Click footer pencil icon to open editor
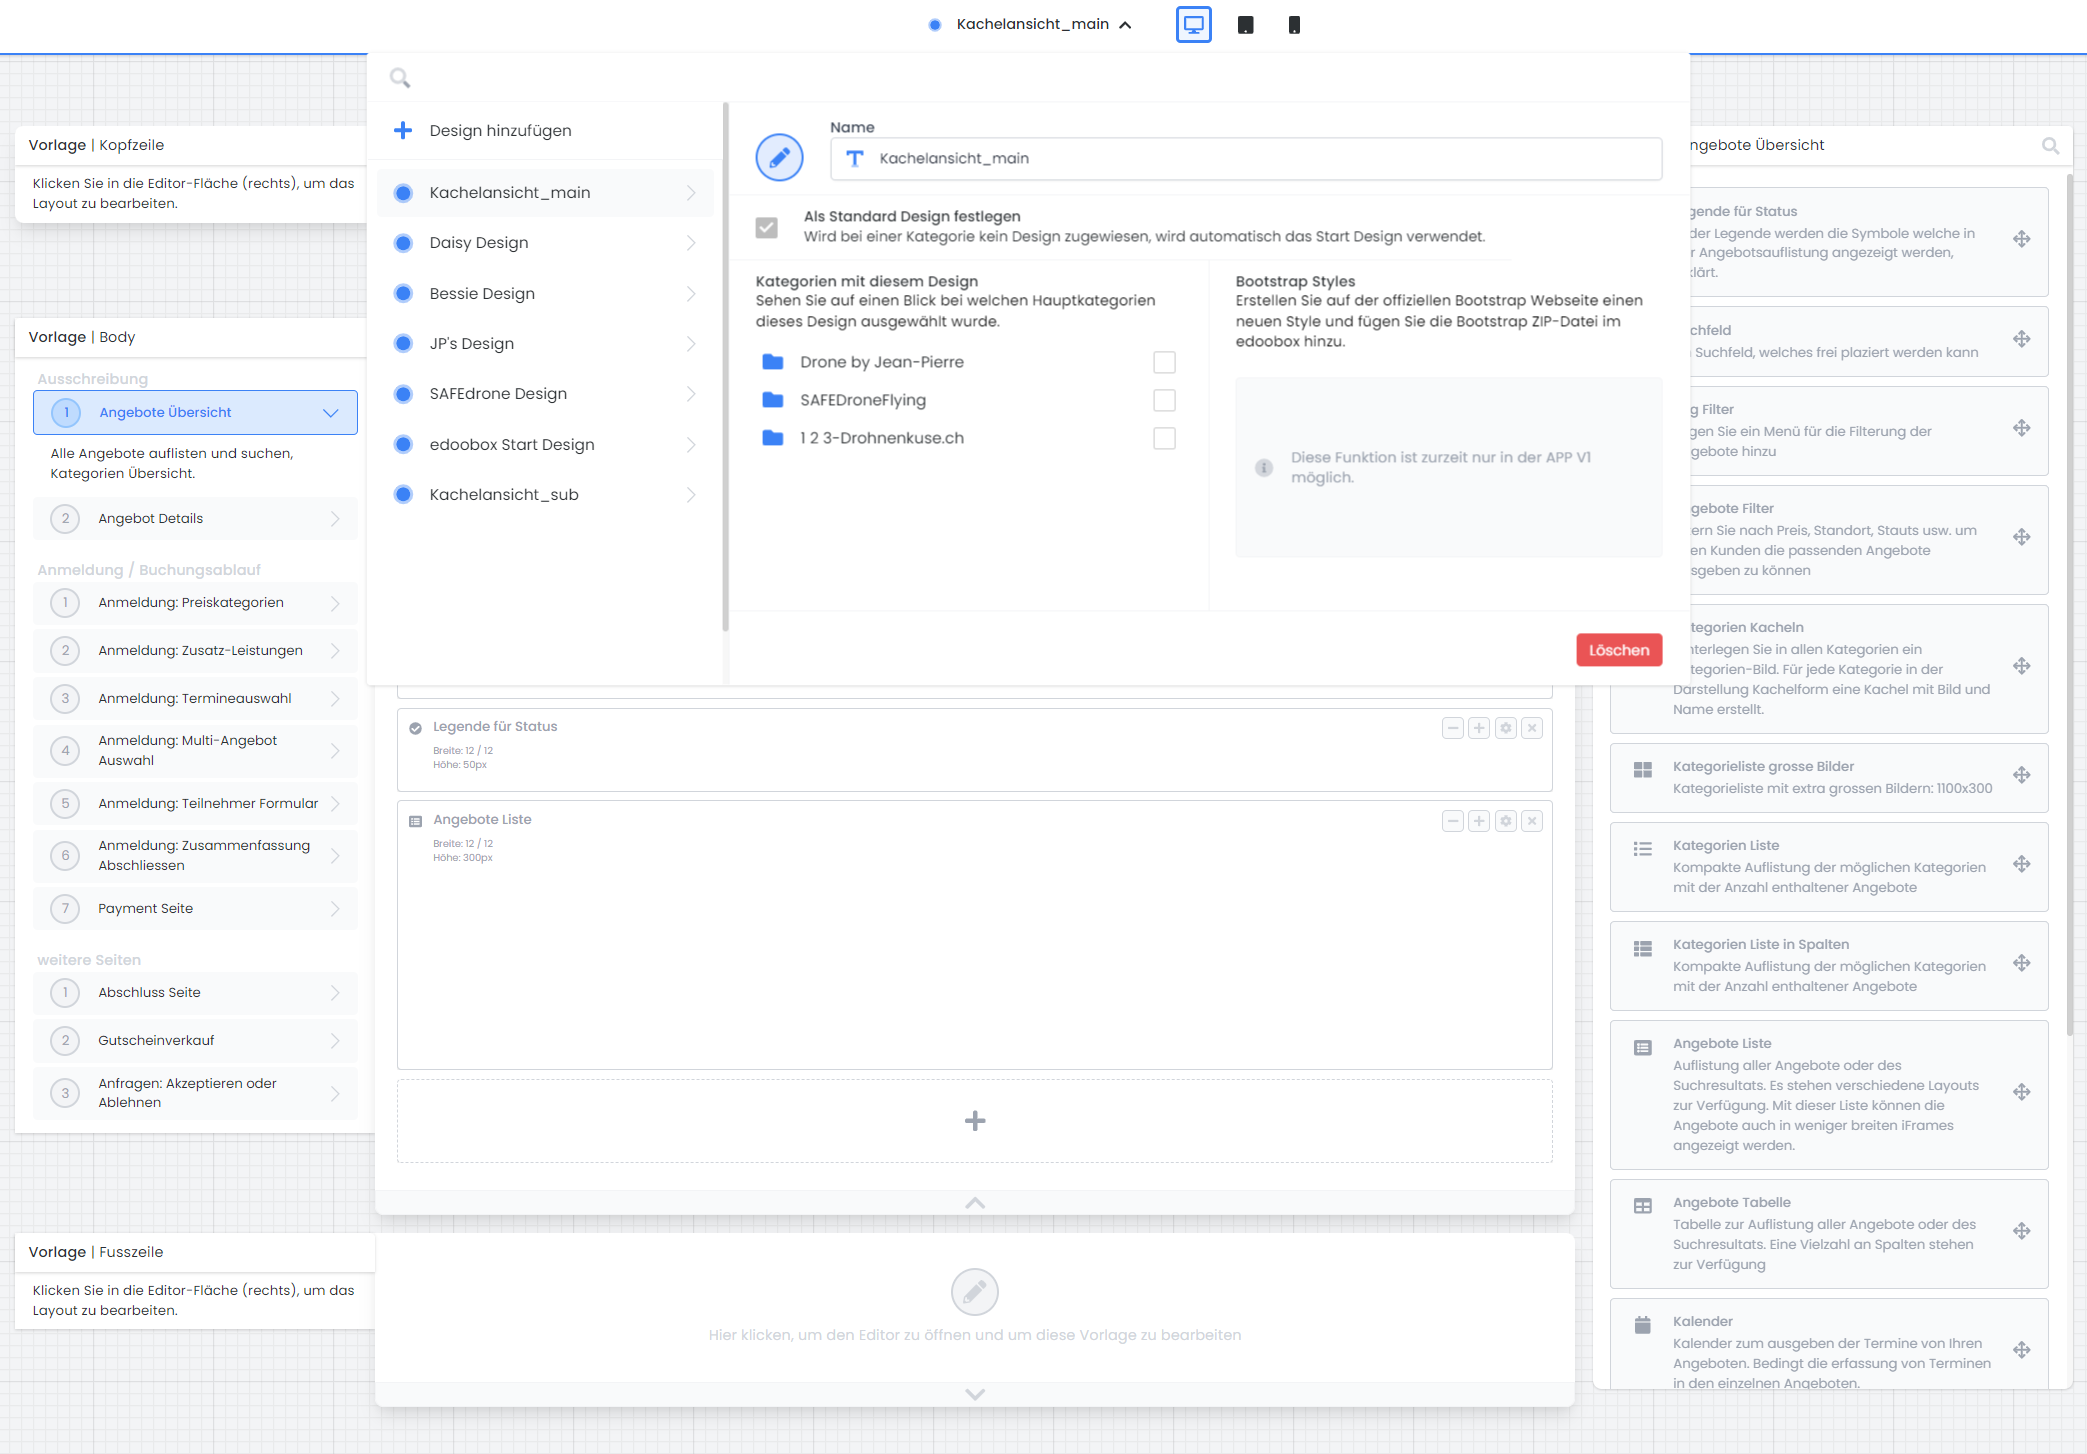Image resolution: width=2087 pixels, height=1454 pixels. click(974, 1292)
